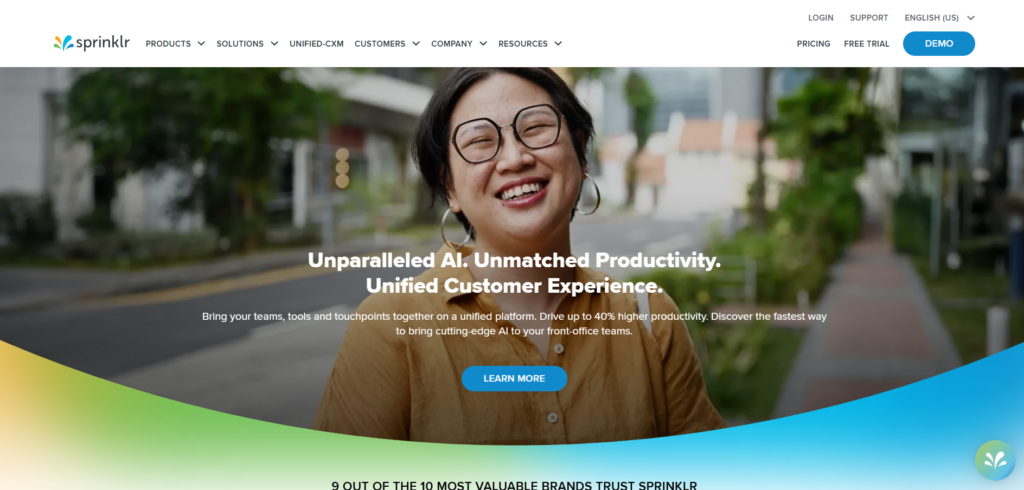Expand the Resources dropdown chevron
The width and height of the screenshot is (1024, 490).
[558, 44]
